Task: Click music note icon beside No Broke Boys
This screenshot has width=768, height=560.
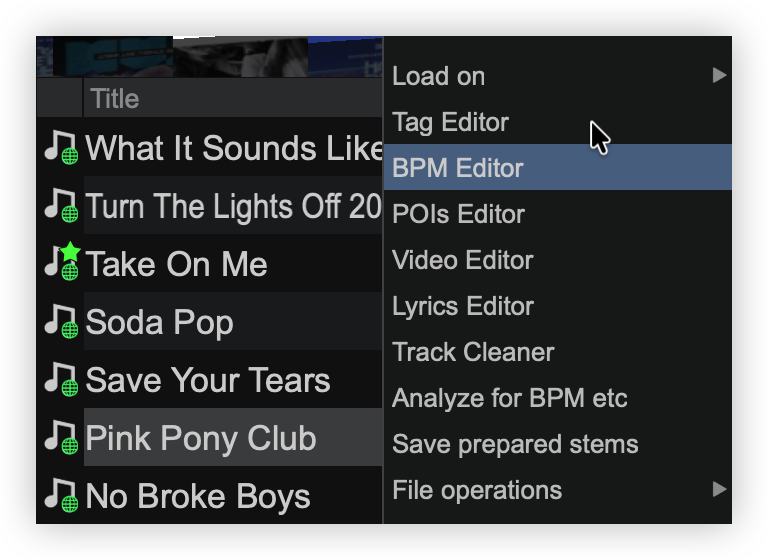Action: 61,496
